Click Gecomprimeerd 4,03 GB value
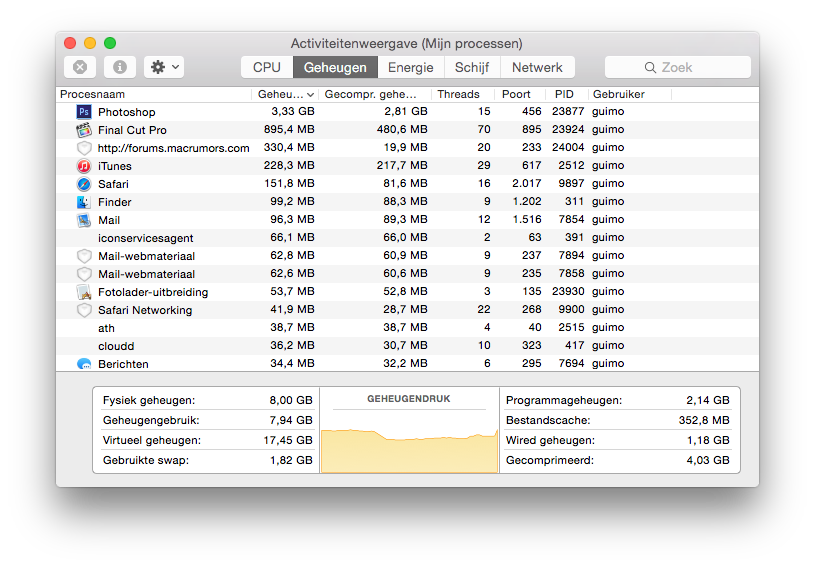The height and width of the screenshot is (567, 815). 708,460
